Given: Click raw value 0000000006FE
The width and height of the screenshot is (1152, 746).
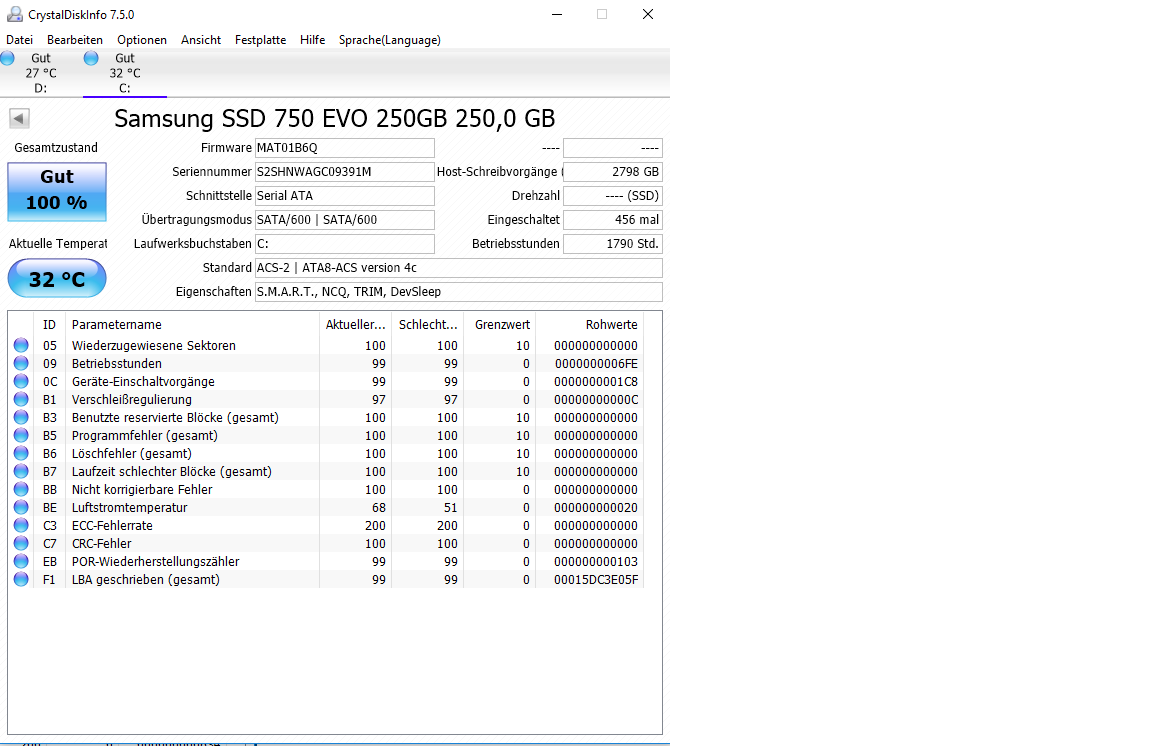Looking at the screenshot, I should [x=596, y=363].
